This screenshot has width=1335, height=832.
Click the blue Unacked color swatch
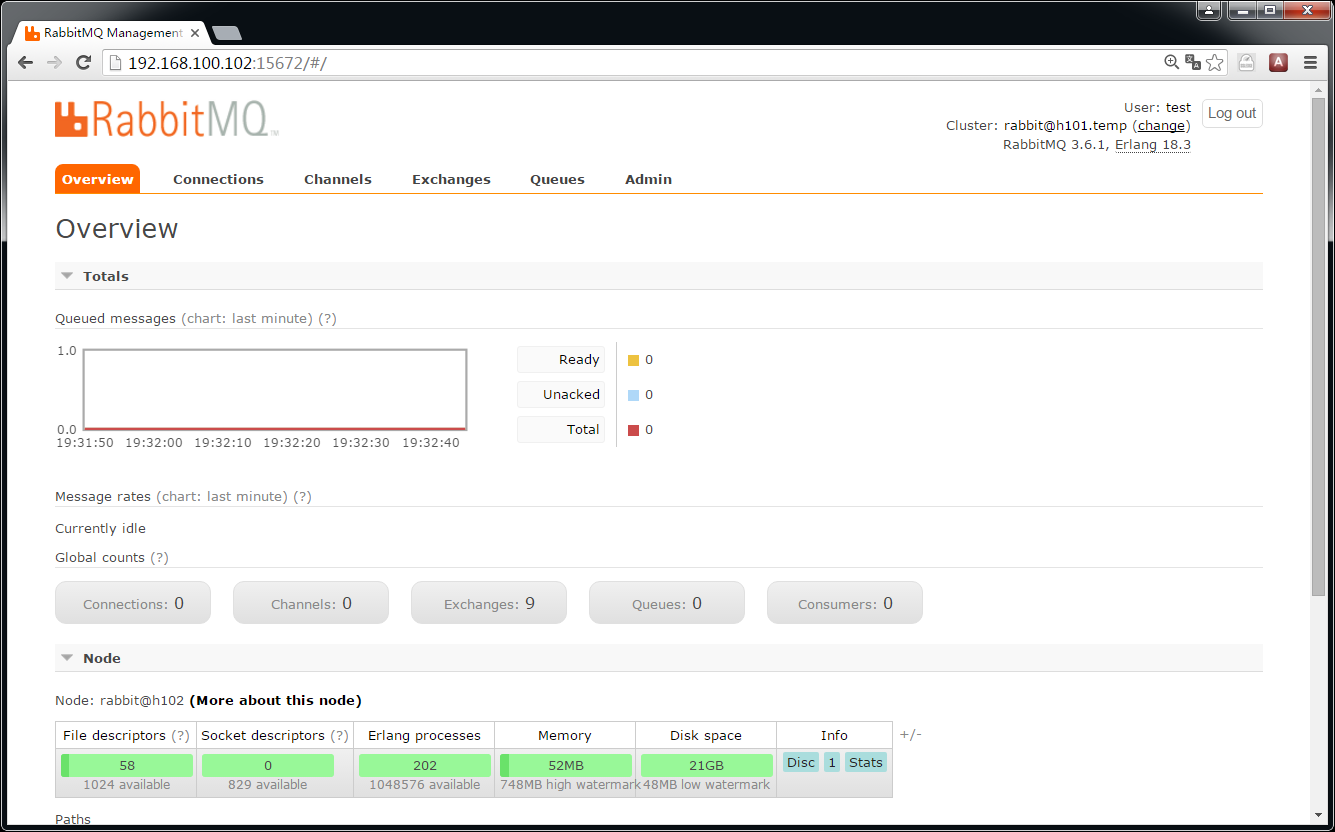click(x=633, y=395)
